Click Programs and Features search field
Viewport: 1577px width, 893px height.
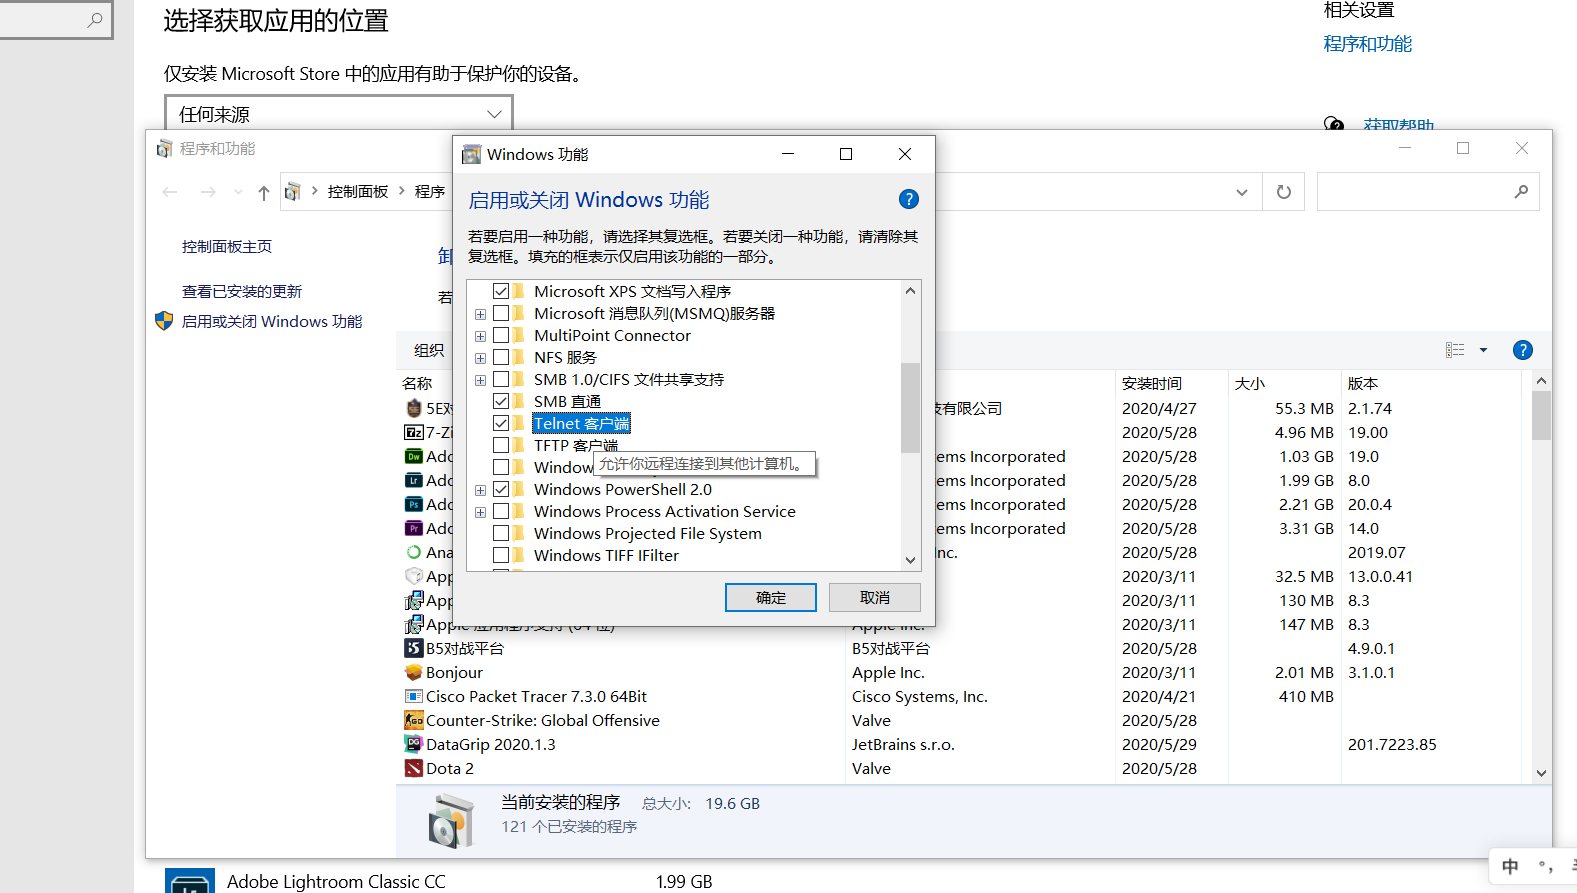pos(1428,192)
